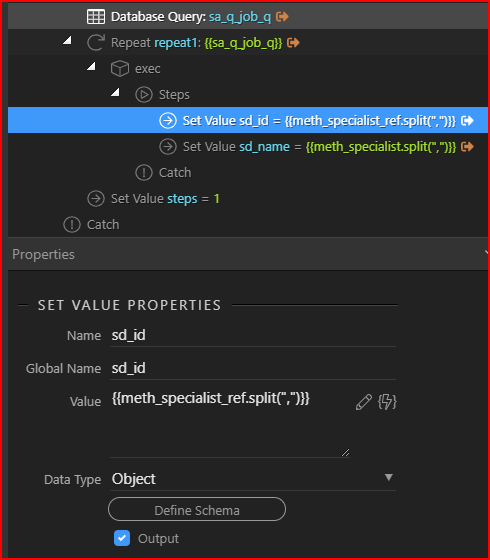This screenshot has height=560, width=490.
Task: Click the Database Query table icon
Action: (x=96, y=17)
